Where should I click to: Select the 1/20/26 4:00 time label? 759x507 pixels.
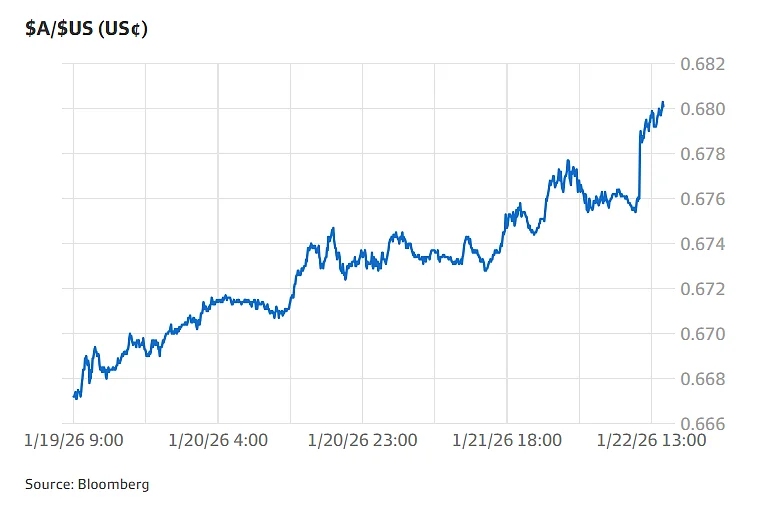point(218,440)
